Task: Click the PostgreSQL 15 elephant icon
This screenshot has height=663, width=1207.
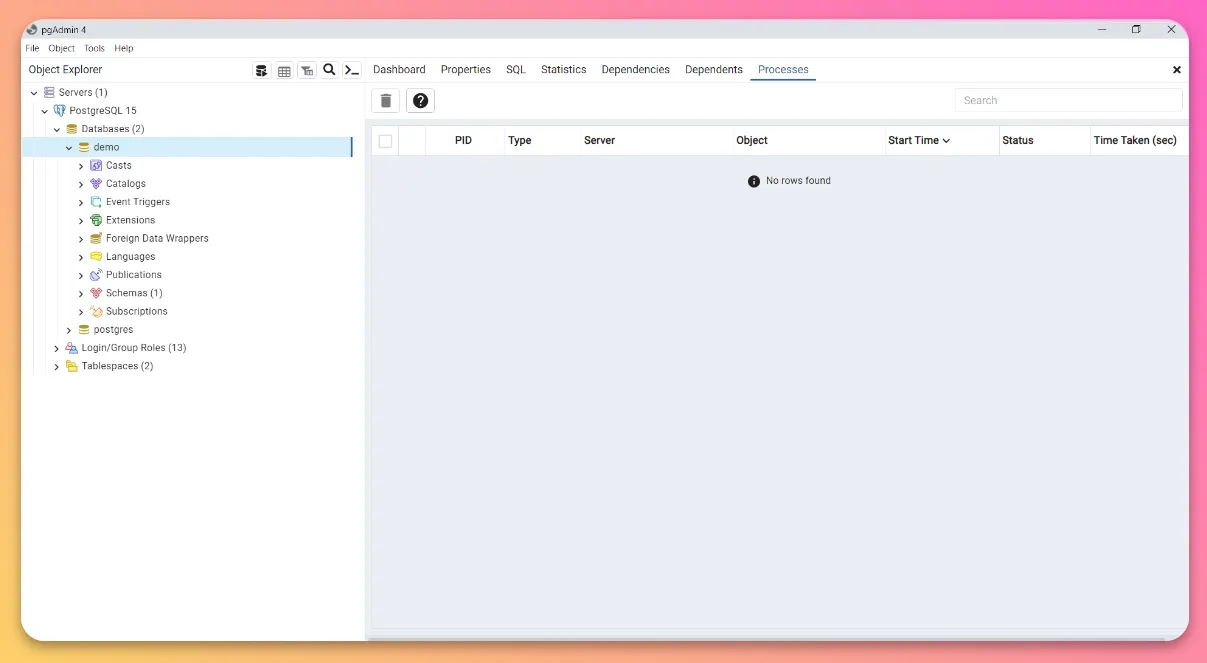Action: tap(60, 111)
